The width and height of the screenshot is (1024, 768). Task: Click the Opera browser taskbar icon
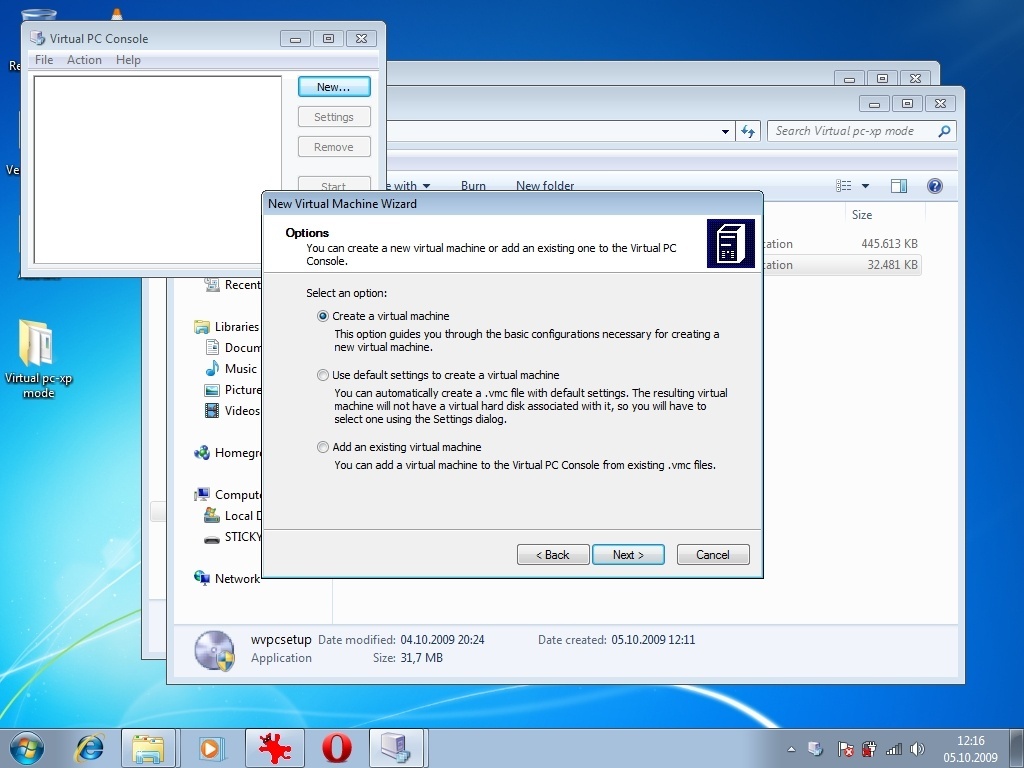pyautogui.click(x=336, y=747)
